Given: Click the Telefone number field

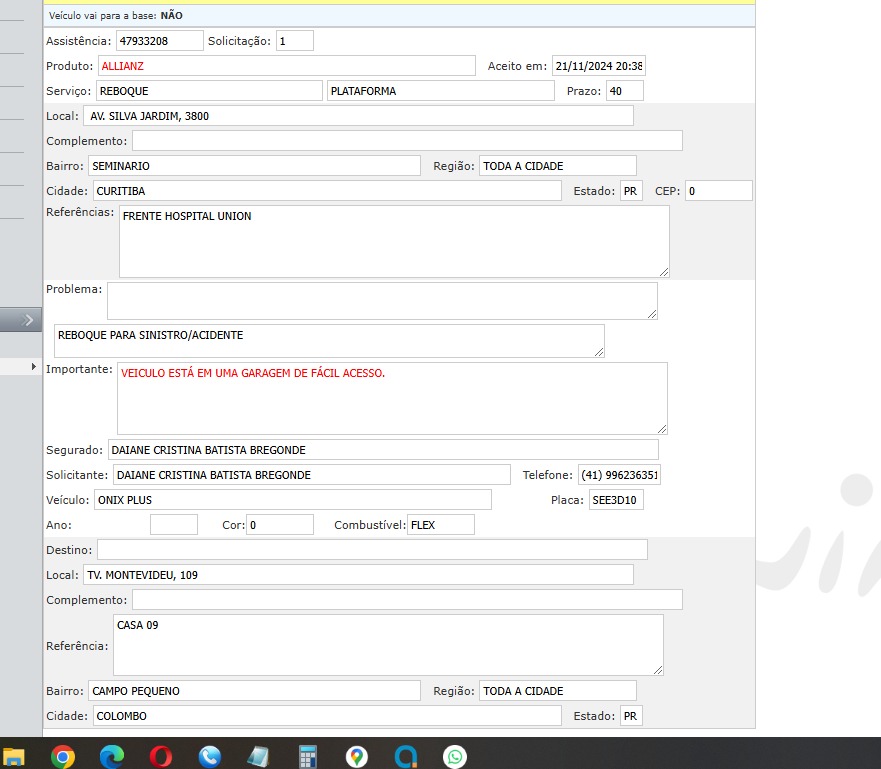Looking at the screenshot, I should [619, 475].
